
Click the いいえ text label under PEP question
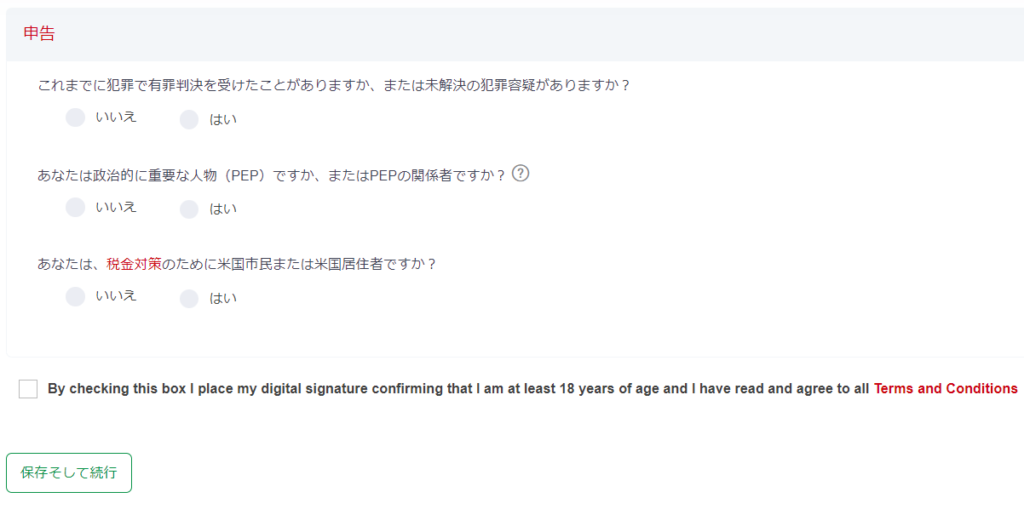pyautogui.click(x=116, y=207)
